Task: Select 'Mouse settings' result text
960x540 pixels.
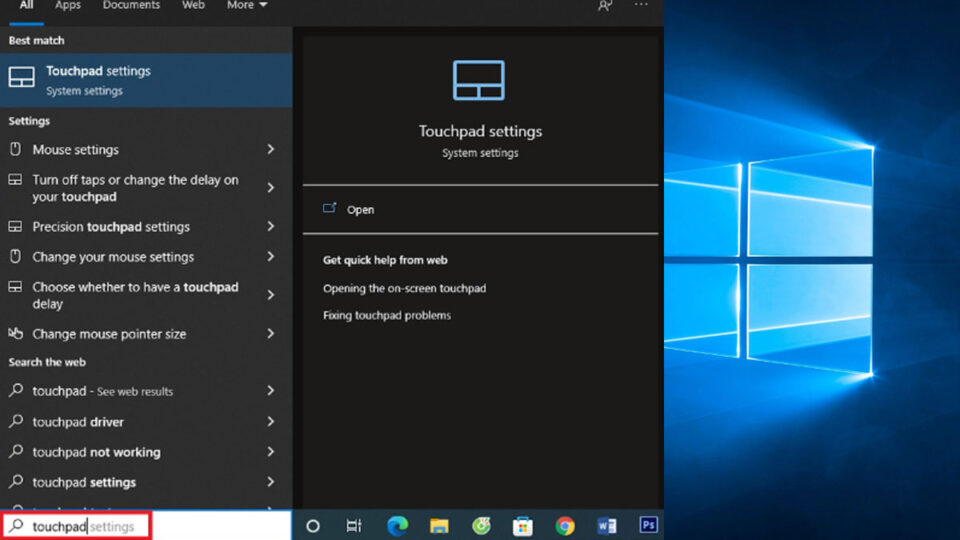Action: coord(75,149)
